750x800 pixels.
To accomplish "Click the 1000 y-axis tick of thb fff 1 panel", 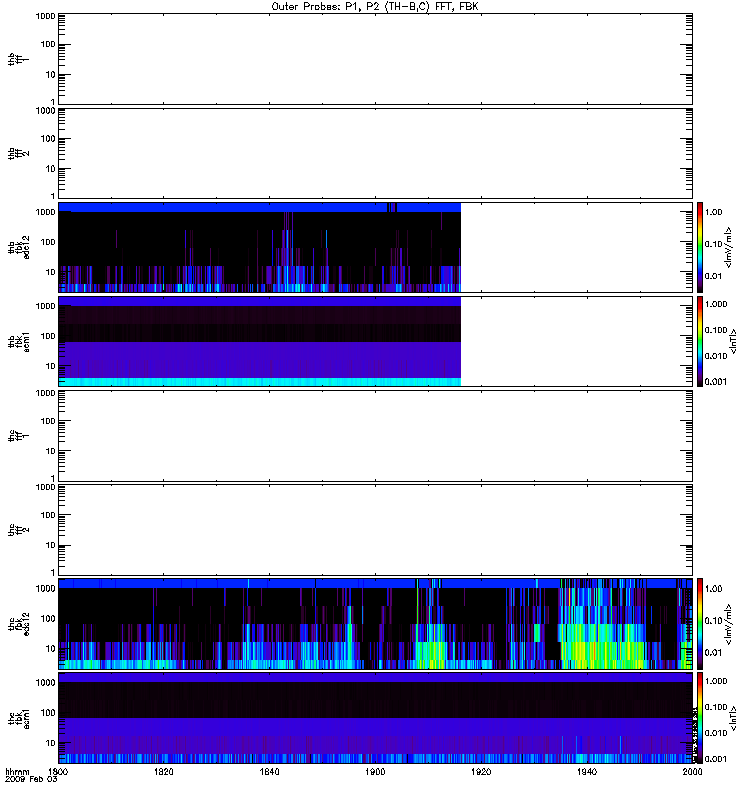I will coord(45,16).
